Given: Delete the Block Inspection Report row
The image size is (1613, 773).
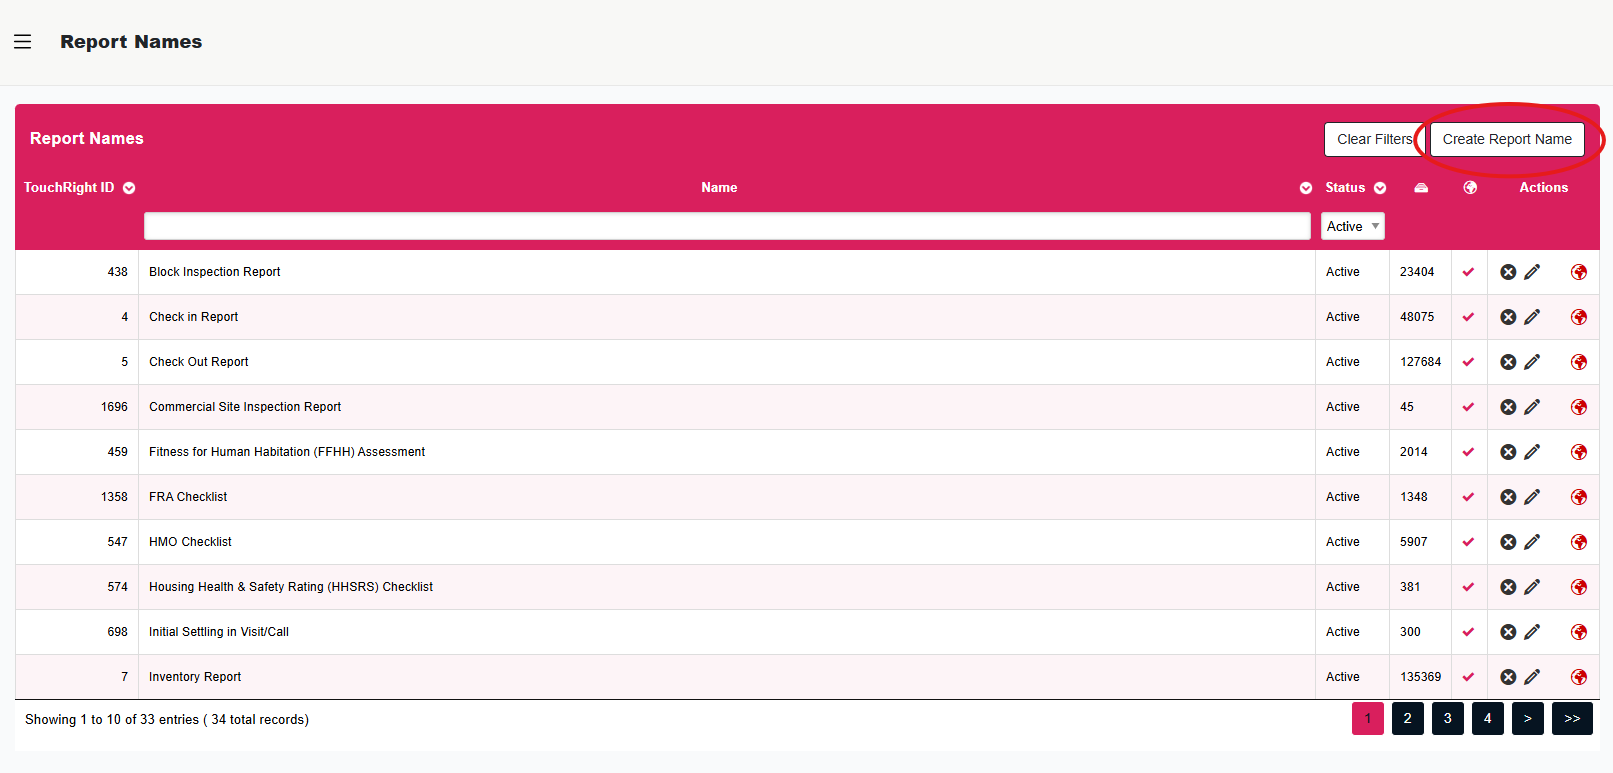Looking at the screenshot, I should [x=1508, y=272].
